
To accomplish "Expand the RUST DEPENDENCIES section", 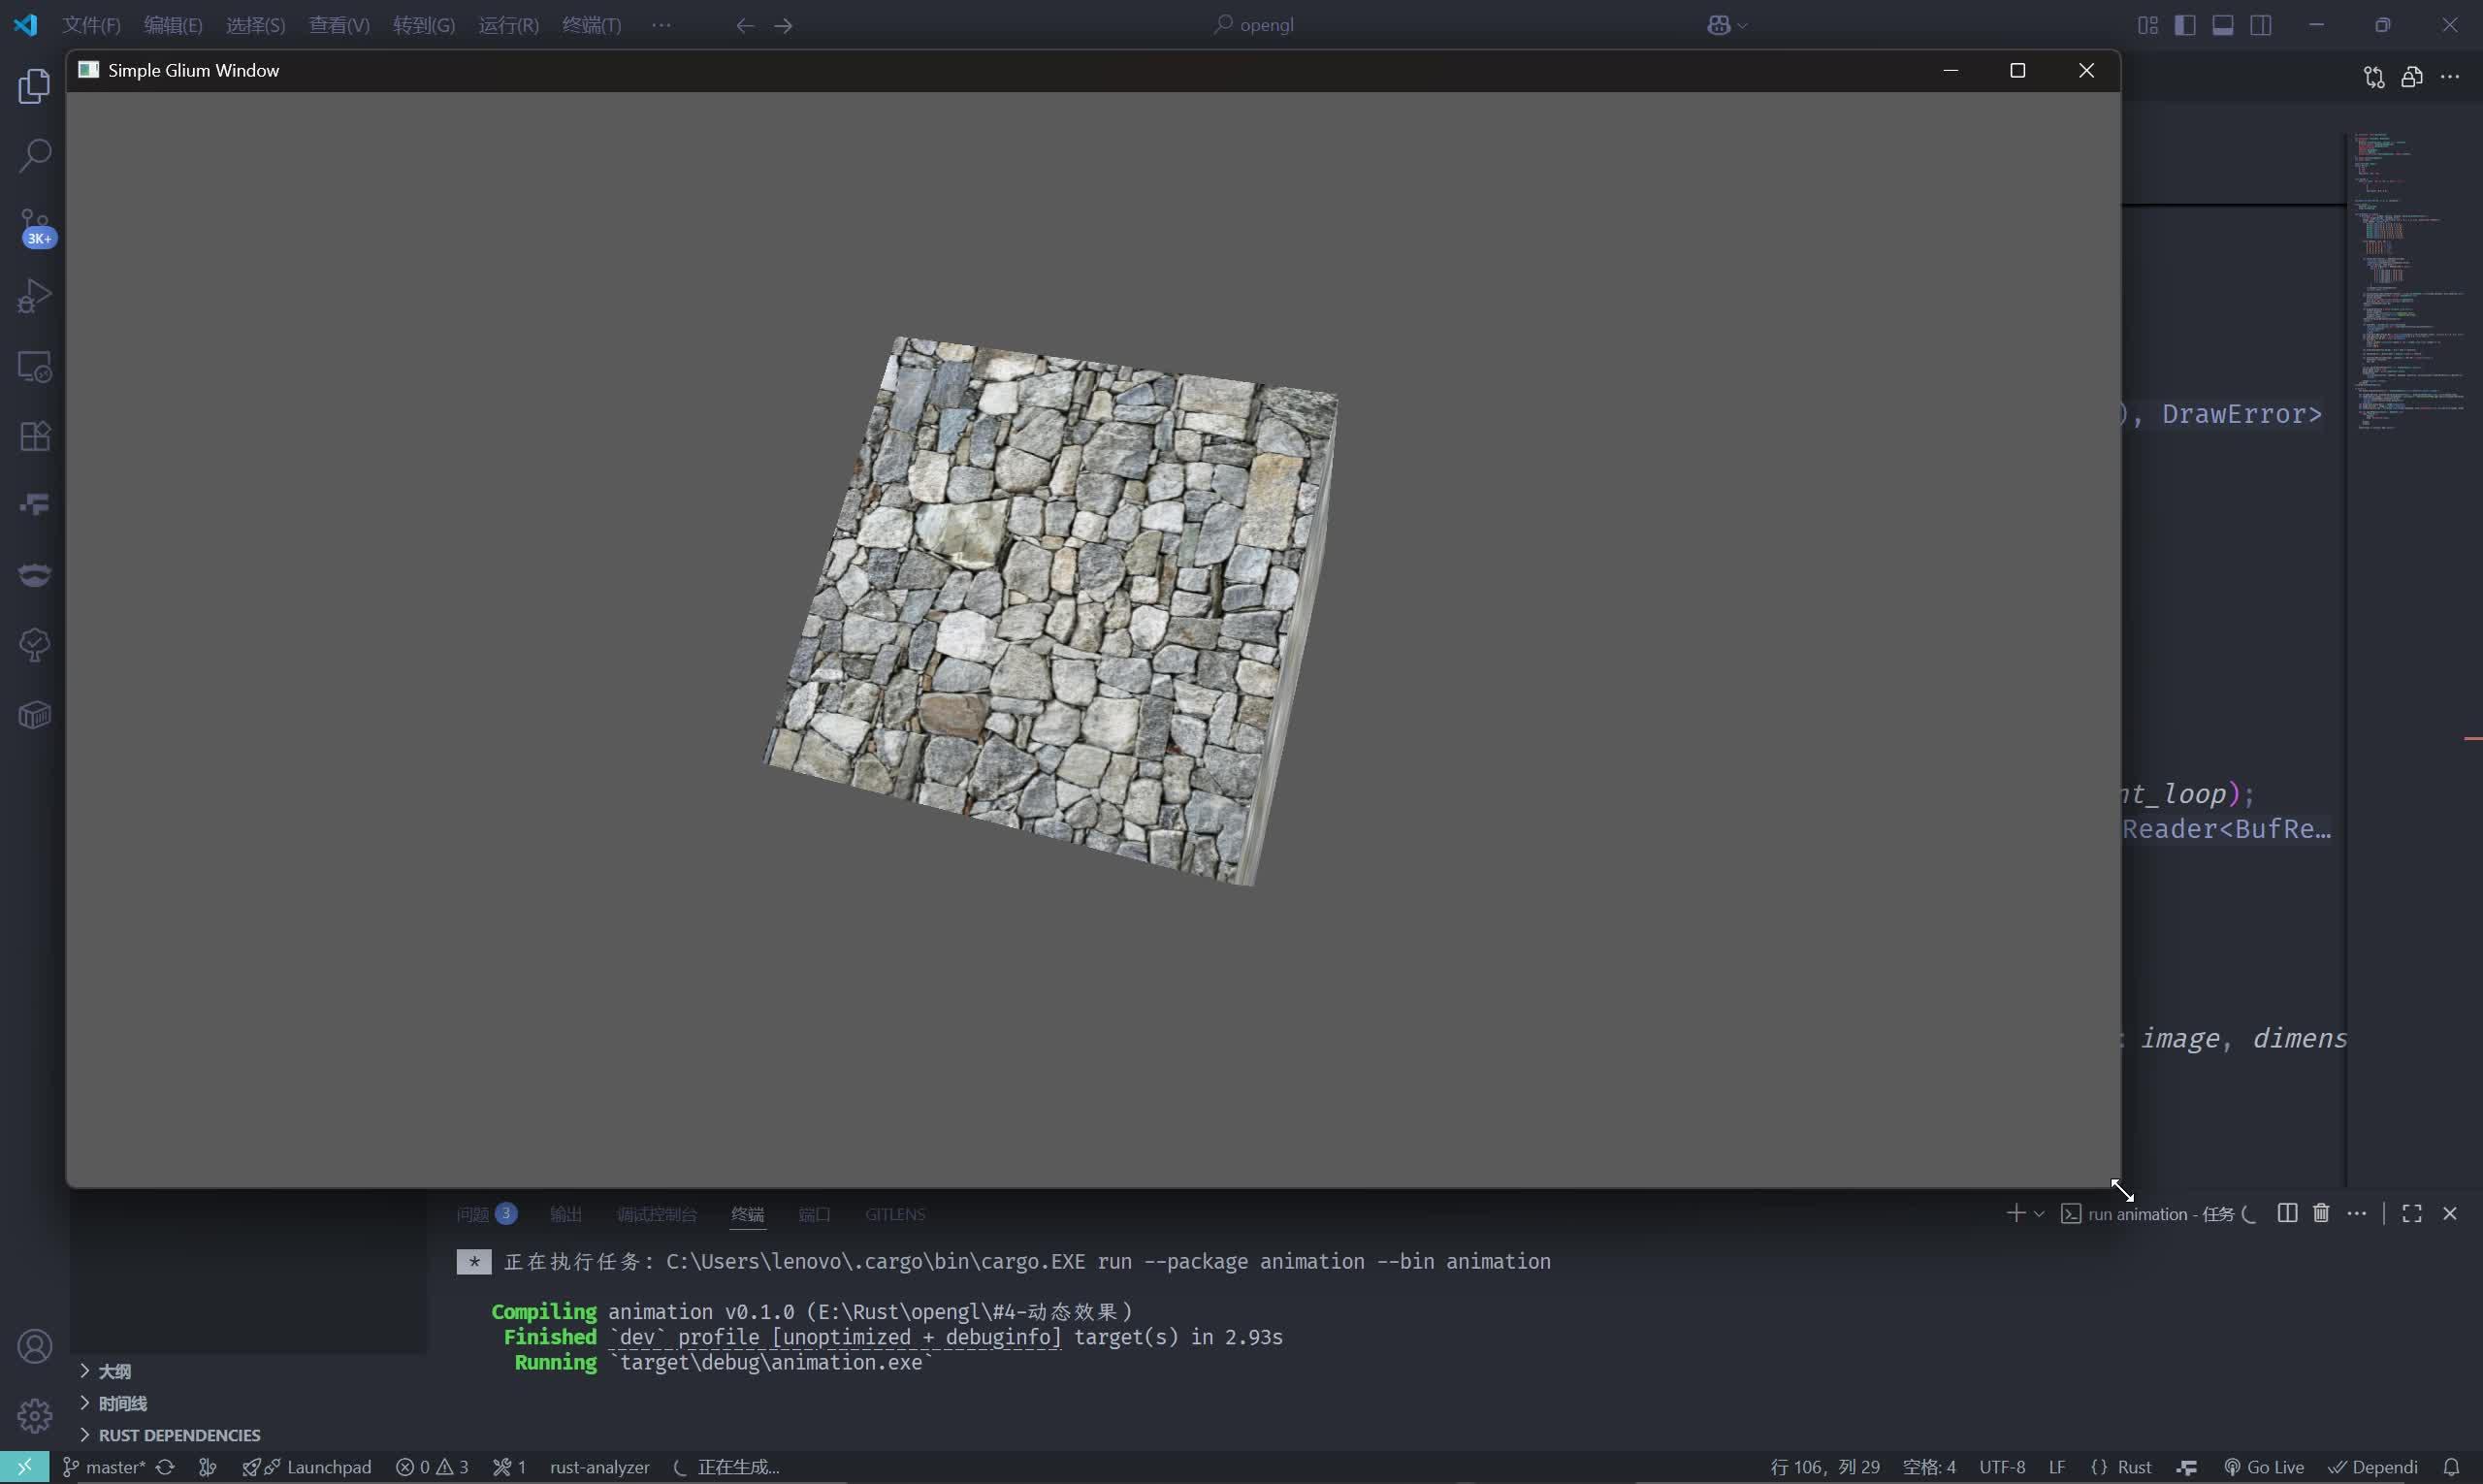I will [178, 1435].
